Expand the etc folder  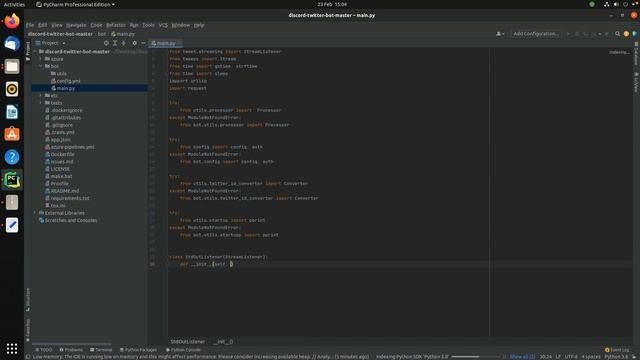(x=41, y=96)
